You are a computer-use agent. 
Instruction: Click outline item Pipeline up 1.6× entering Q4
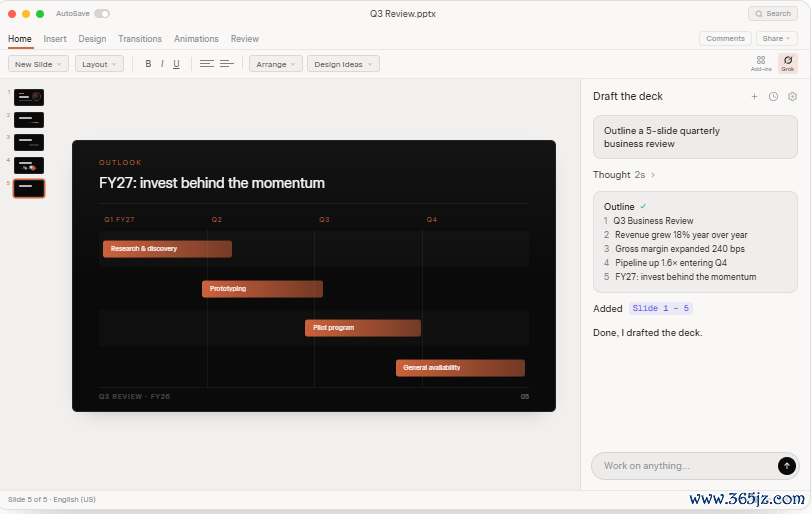[671, 263]
